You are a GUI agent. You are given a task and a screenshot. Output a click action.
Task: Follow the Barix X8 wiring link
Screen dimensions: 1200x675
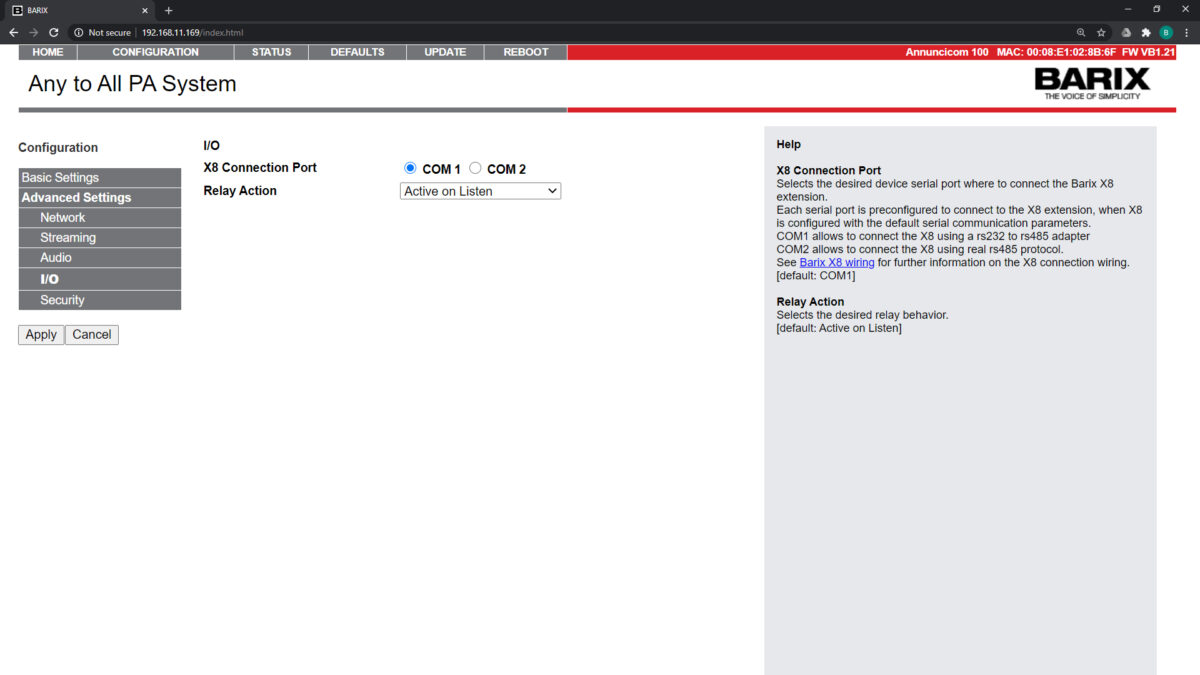pyautogui.click(x=836, y=263)
